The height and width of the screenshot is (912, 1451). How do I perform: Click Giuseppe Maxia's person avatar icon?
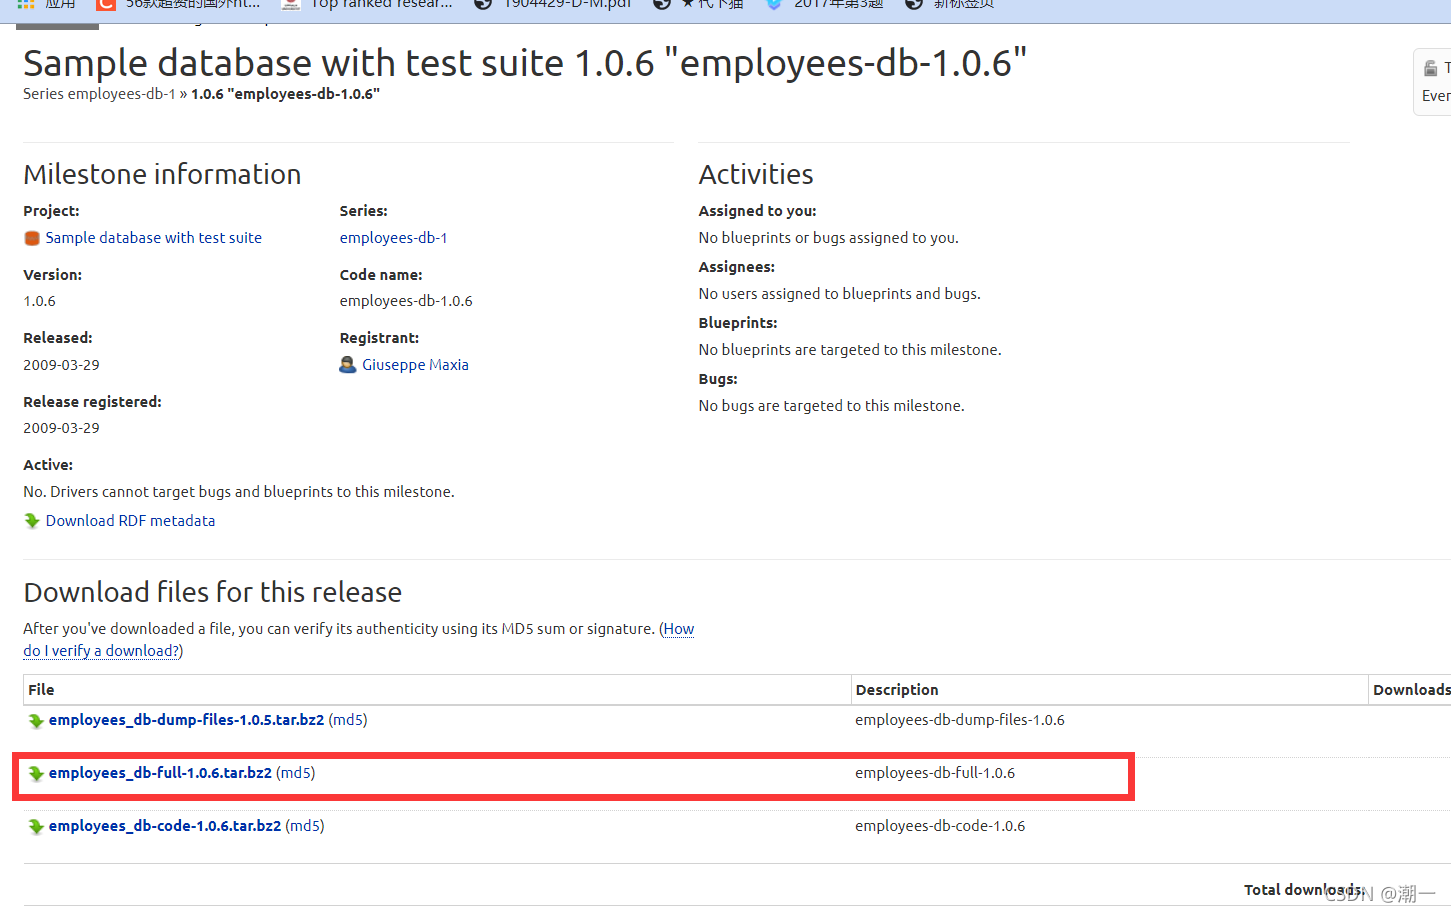tap(348, 365)
